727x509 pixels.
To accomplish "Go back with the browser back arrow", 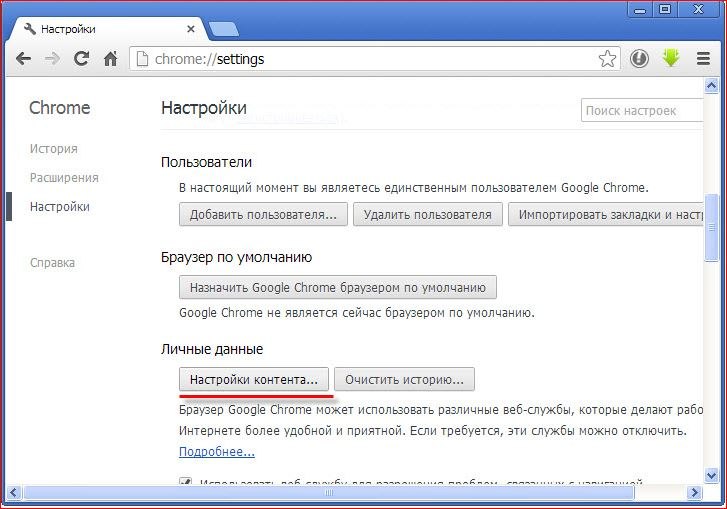I will tap(23, 59).
